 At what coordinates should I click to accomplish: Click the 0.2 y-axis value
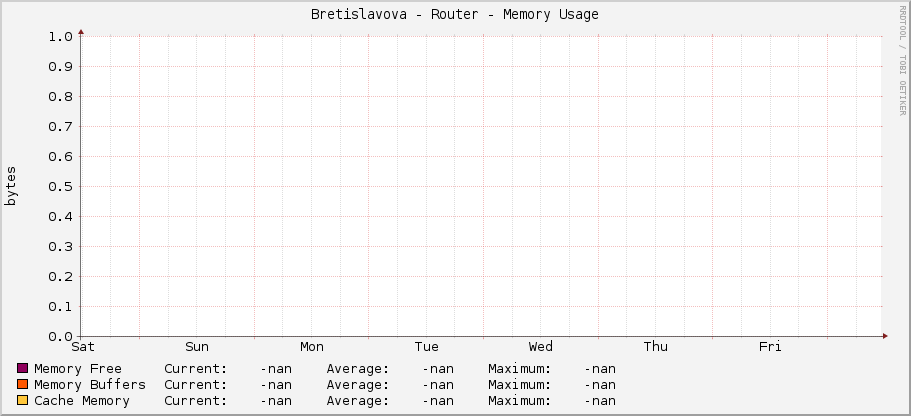click(60, 277)
